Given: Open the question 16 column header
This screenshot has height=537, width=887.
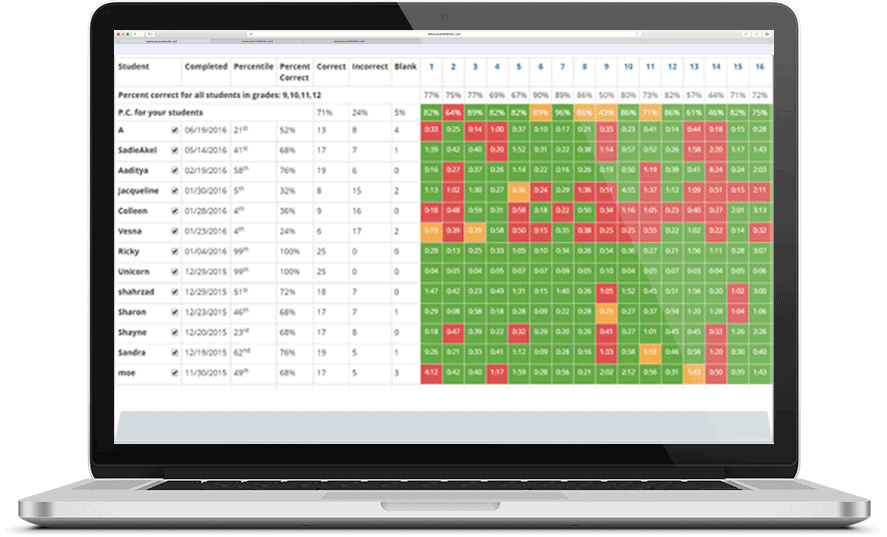Looking at the screenshot, I should click(x=759, y=67).
